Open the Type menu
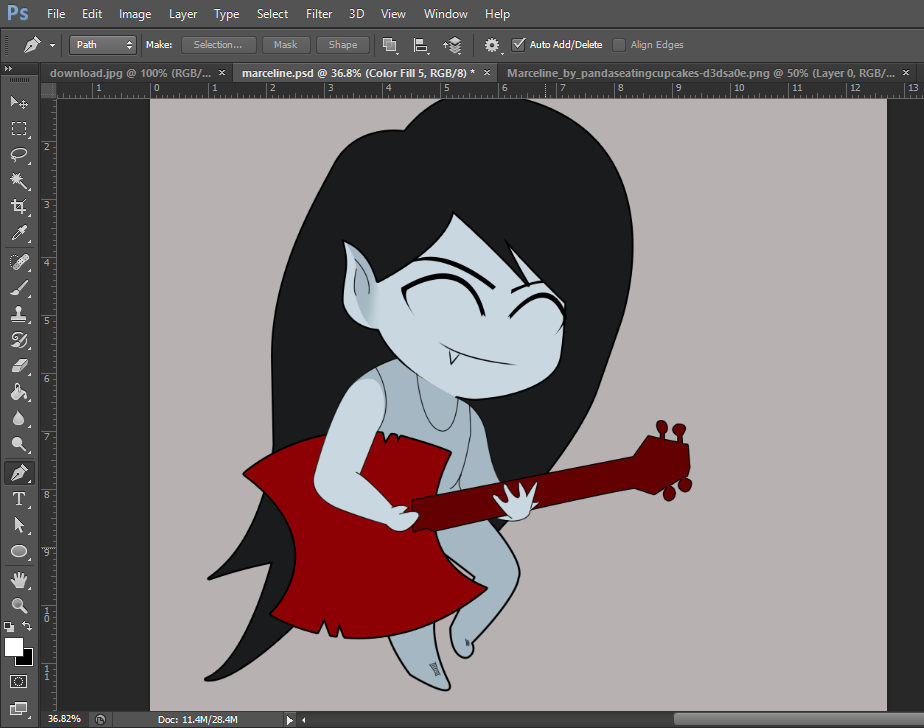Screen dimensions: 924x728 tap(226, 14)
